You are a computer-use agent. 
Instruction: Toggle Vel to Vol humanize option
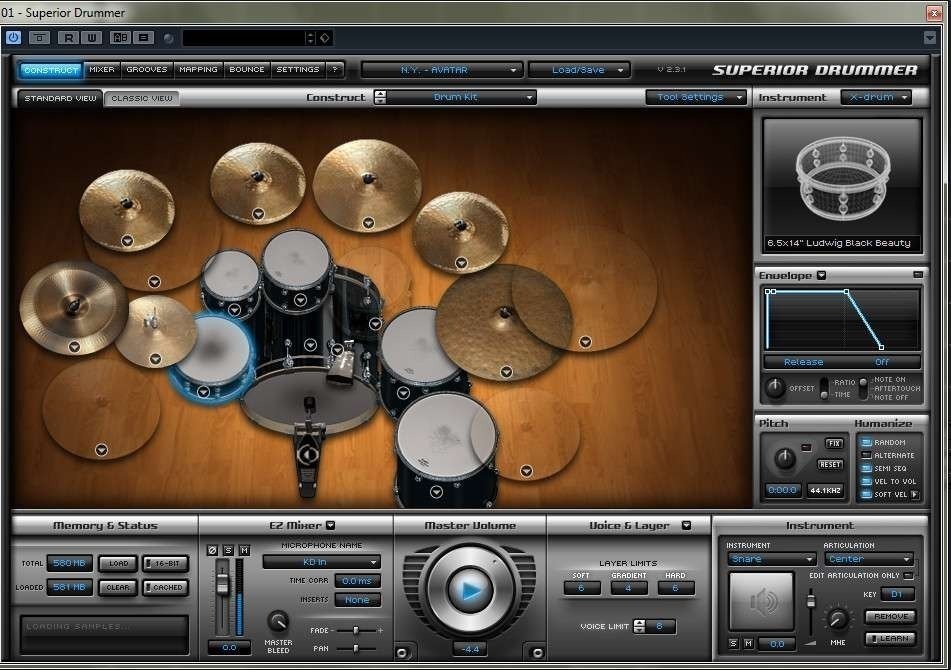[866, 481]
